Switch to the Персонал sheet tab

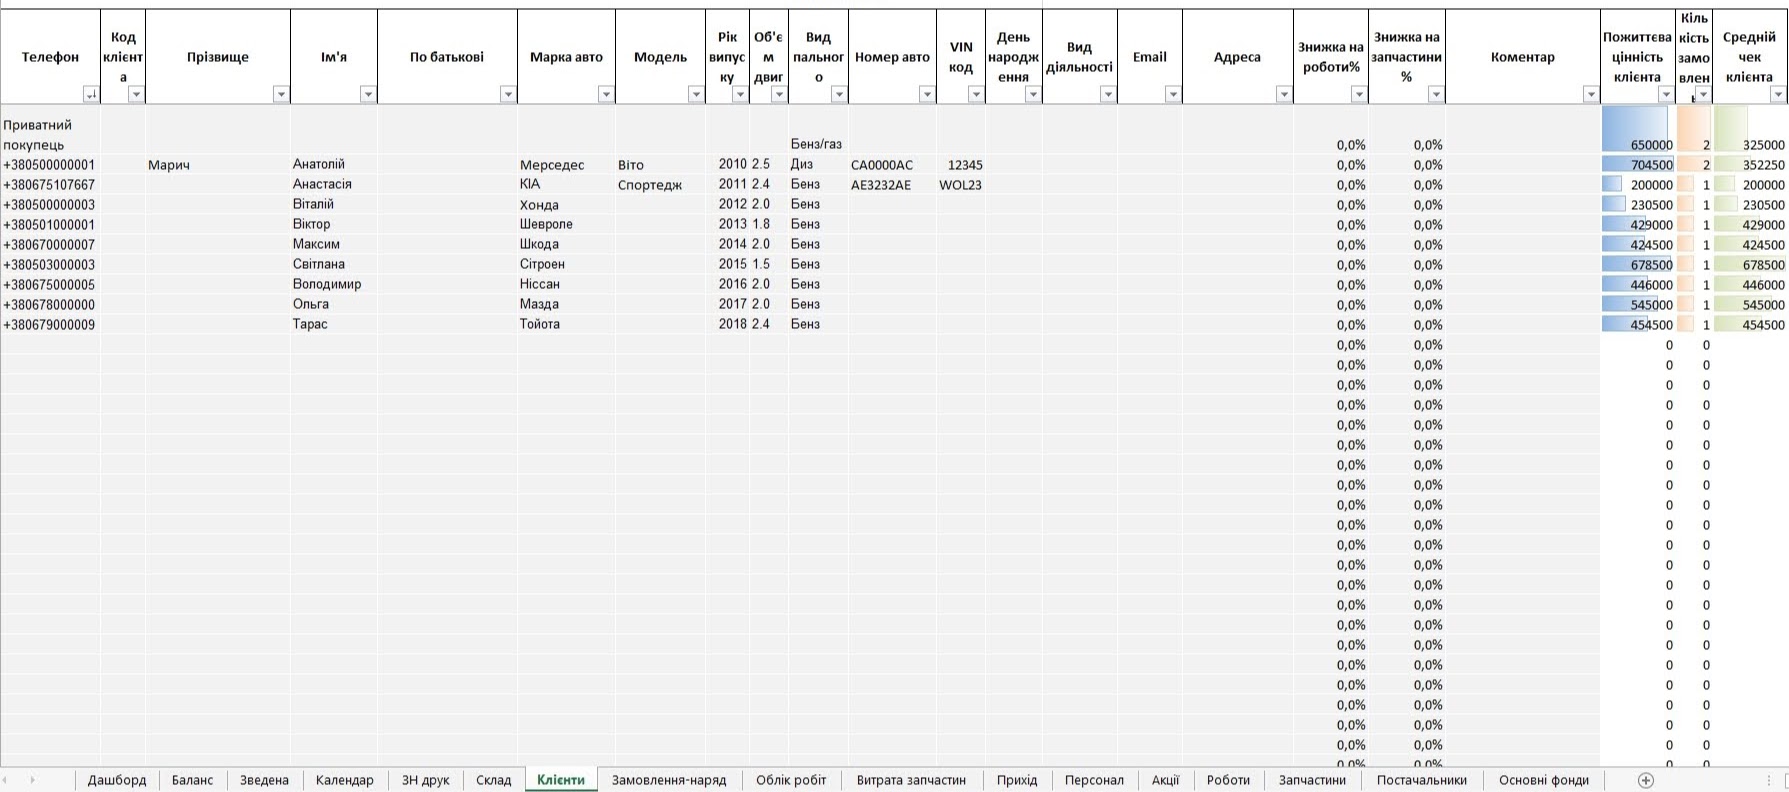click(x=1094, y=780)
